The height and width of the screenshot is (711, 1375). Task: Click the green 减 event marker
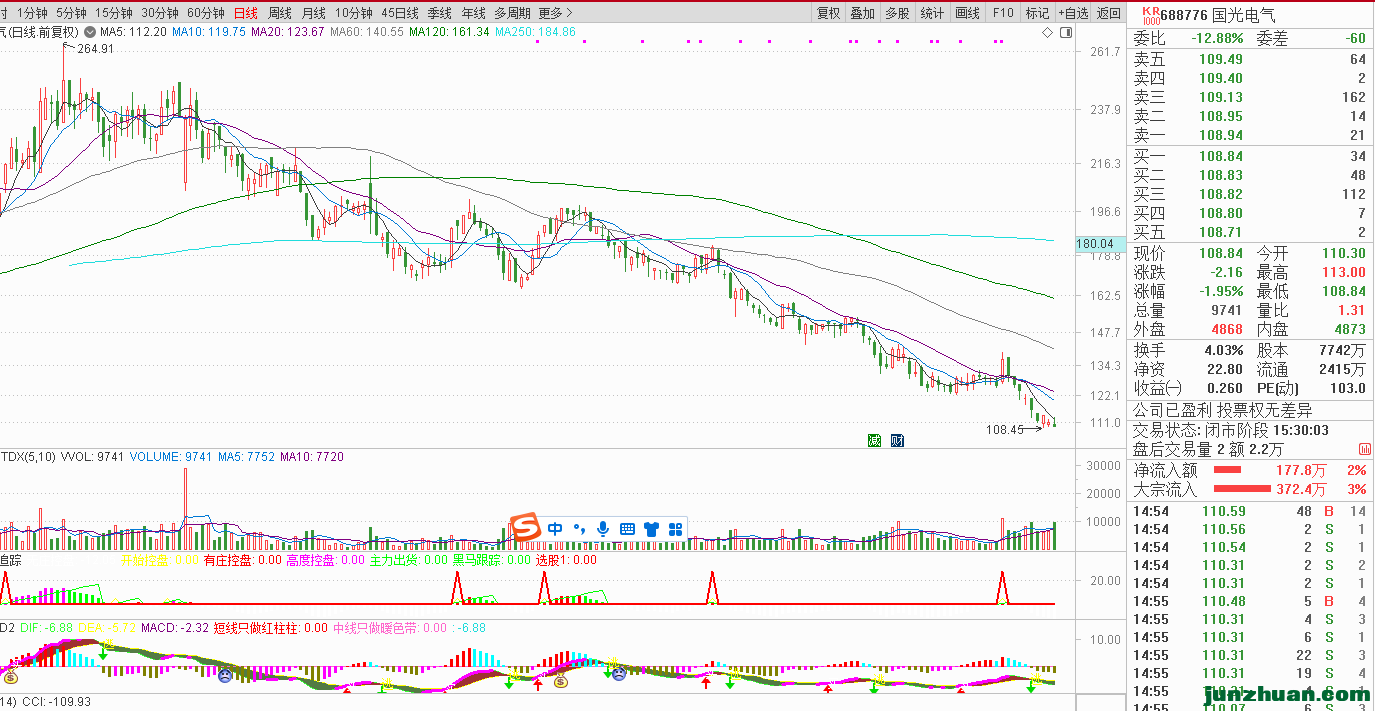coord(874,440)
